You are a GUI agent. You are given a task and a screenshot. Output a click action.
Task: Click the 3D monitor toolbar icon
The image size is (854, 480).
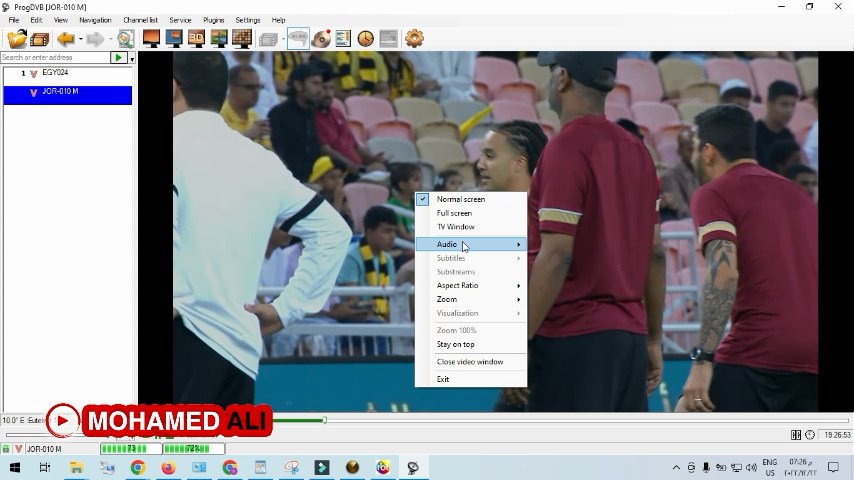coord(196,39)
